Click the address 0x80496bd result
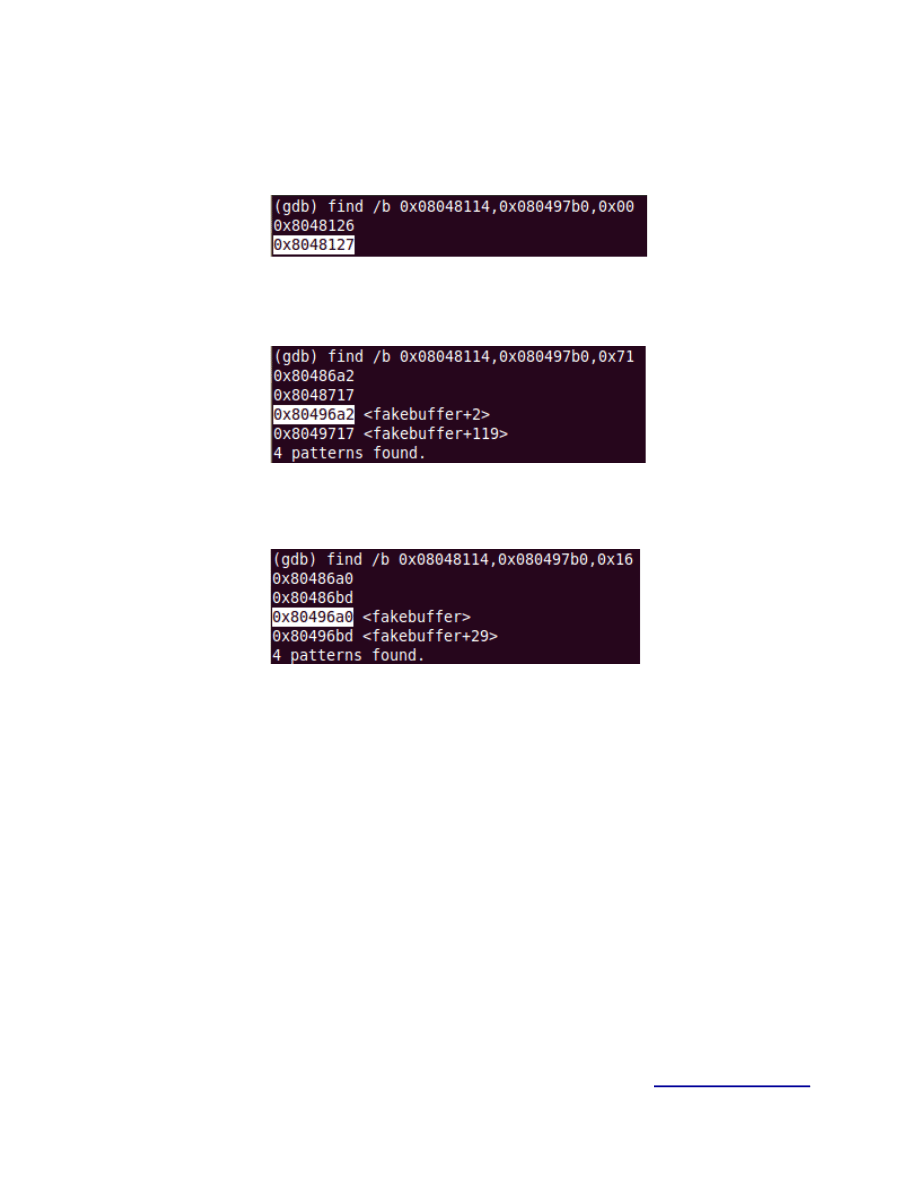 313,636
